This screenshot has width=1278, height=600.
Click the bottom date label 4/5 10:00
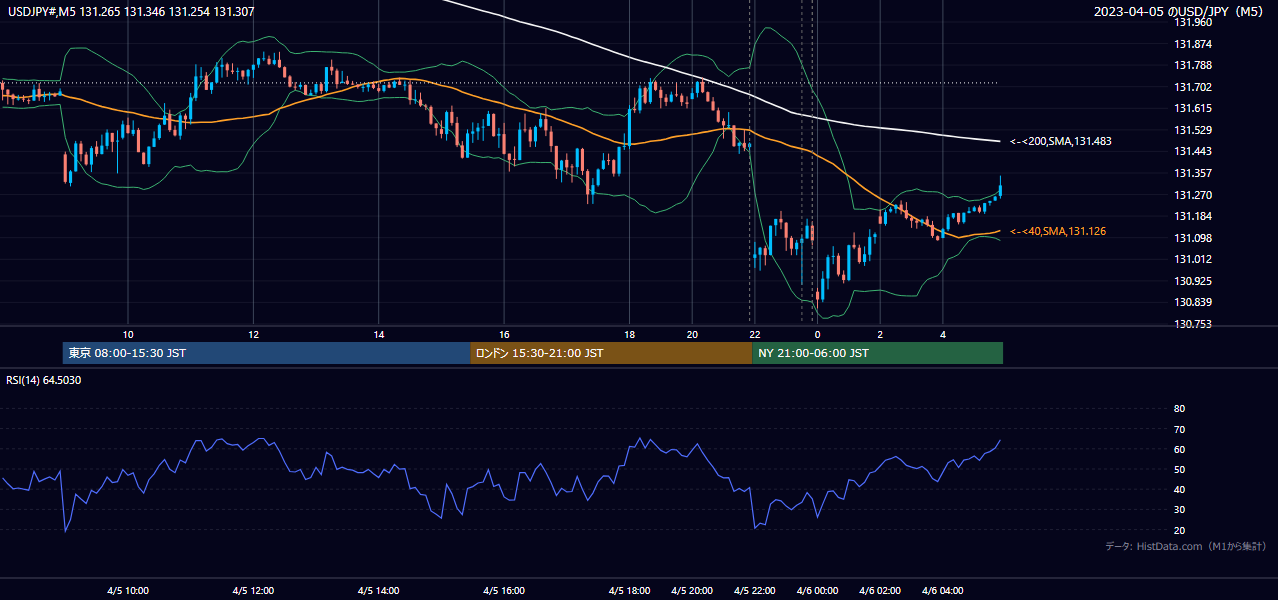click(127, 591)
